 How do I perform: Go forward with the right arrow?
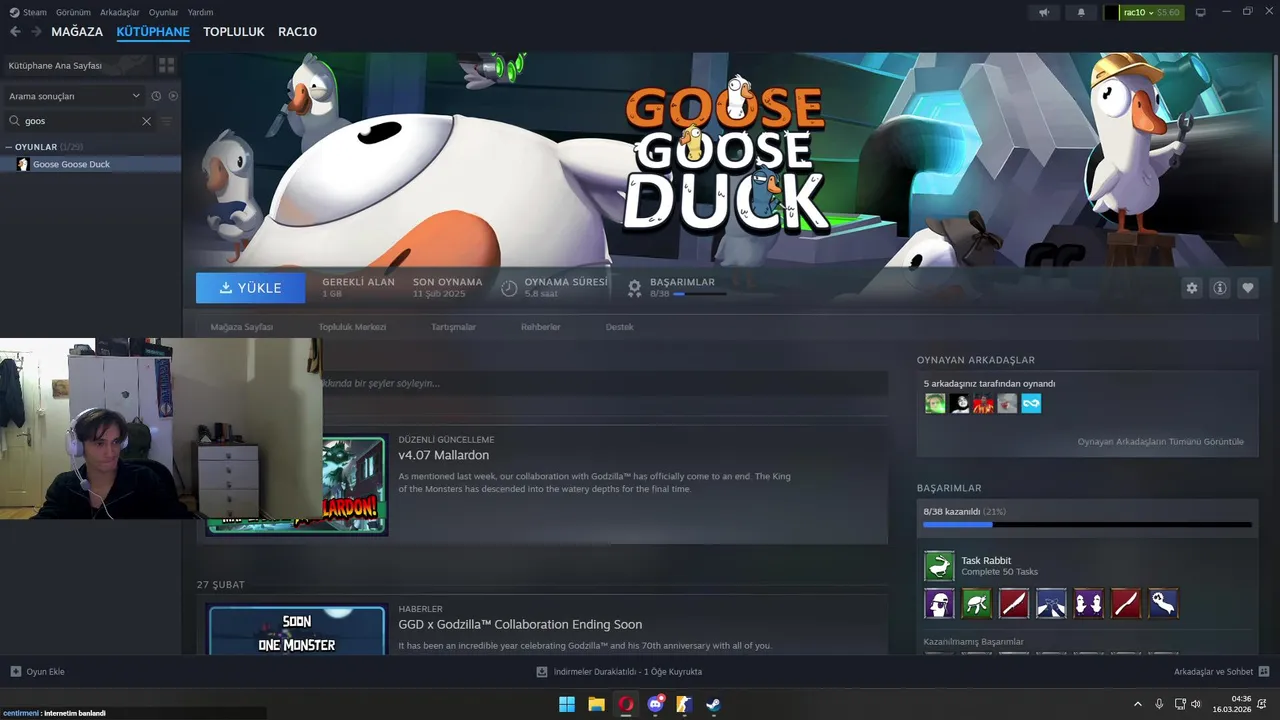[x=36, y=32]
